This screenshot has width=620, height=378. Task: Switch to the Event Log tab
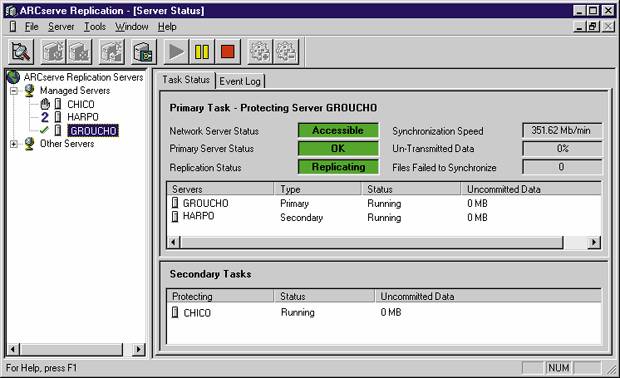(x=240, y=81)
